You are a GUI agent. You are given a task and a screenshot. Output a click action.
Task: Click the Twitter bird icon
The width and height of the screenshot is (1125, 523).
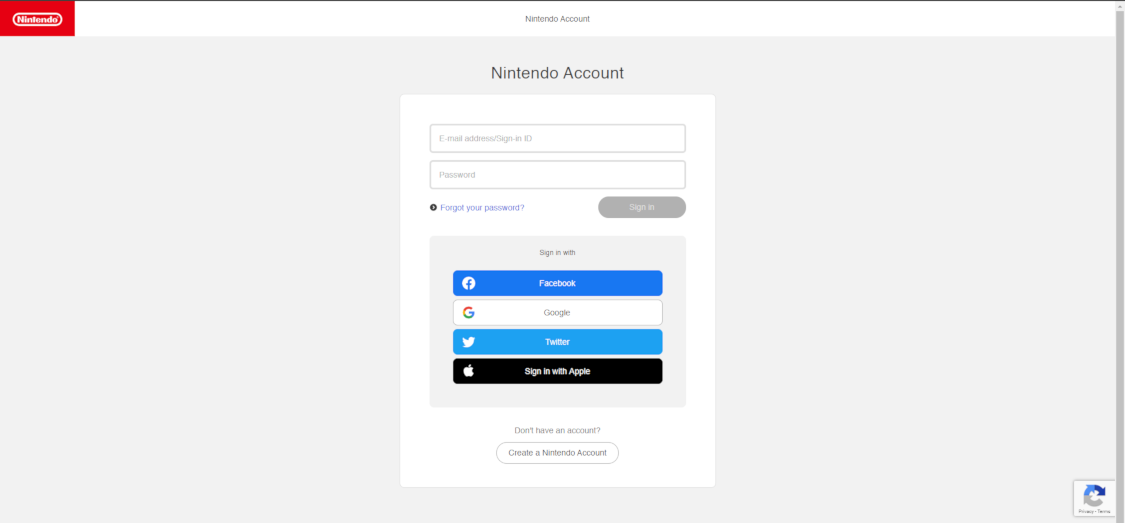pyautogui.click(x=469, y=342)
